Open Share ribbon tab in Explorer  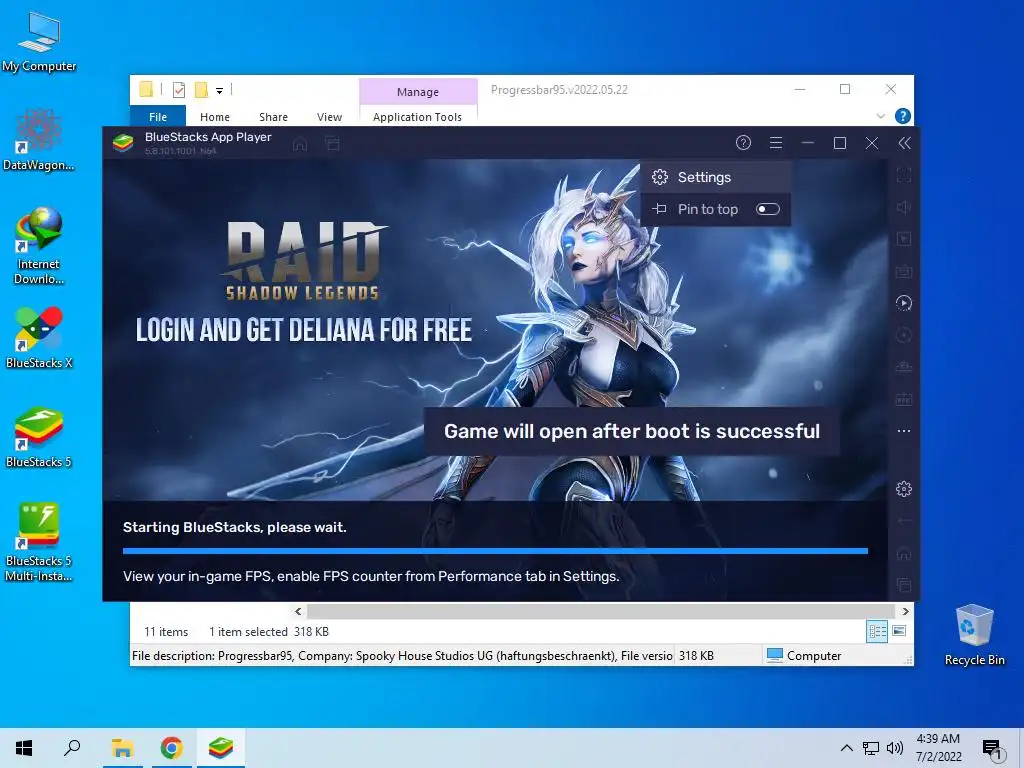[273, 117]
